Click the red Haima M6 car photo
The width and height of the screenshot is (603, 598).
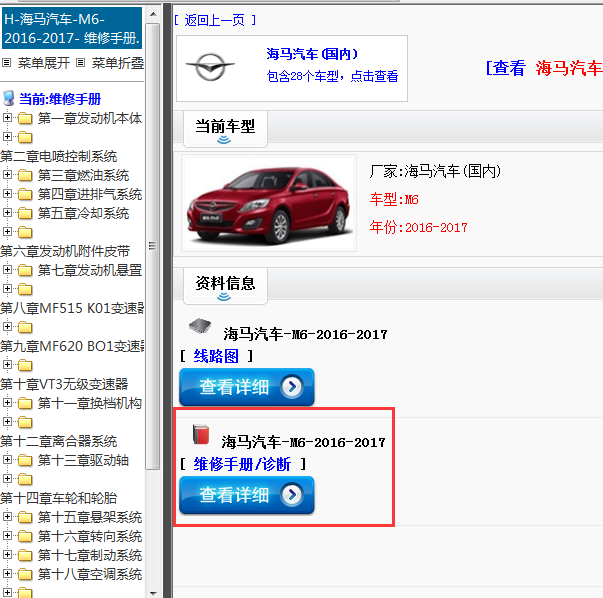click(x=269, y=203)
